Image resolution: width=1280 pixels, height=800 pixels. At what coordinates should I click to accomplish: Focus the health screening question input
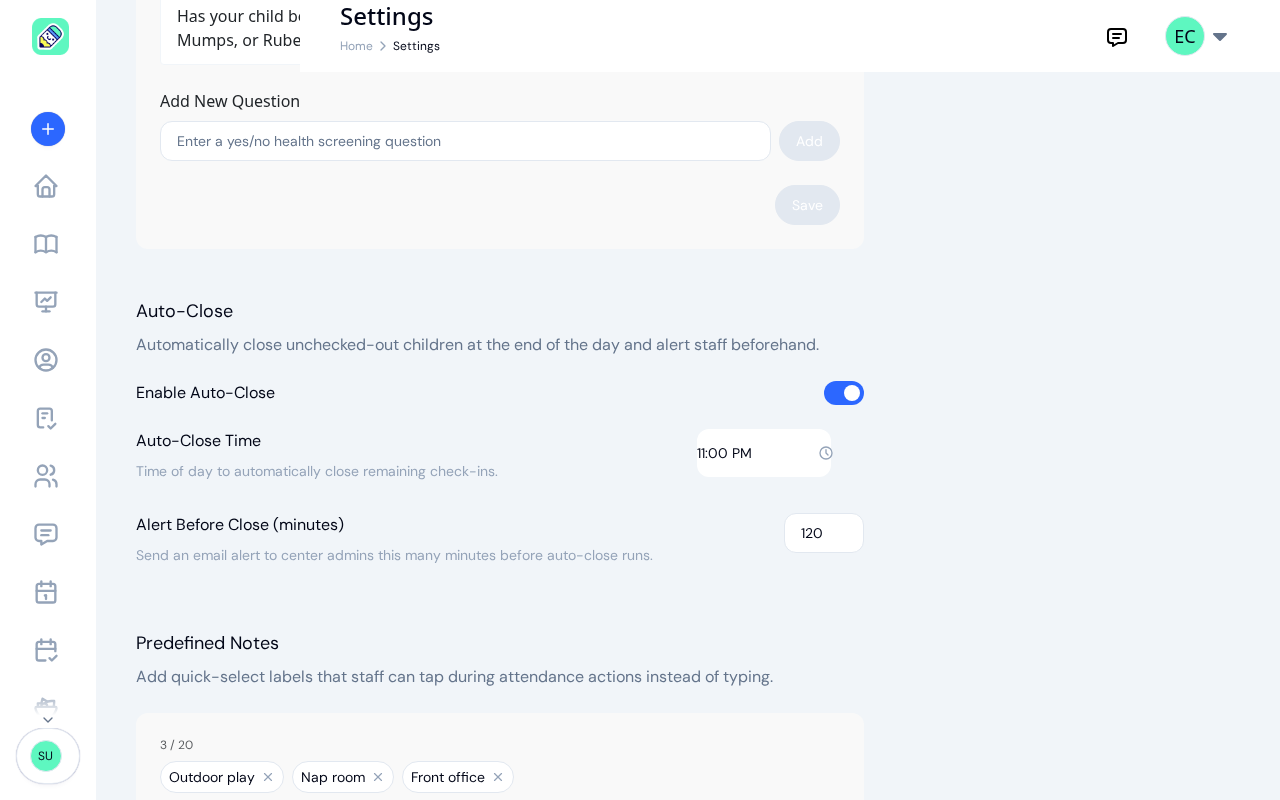465,141
